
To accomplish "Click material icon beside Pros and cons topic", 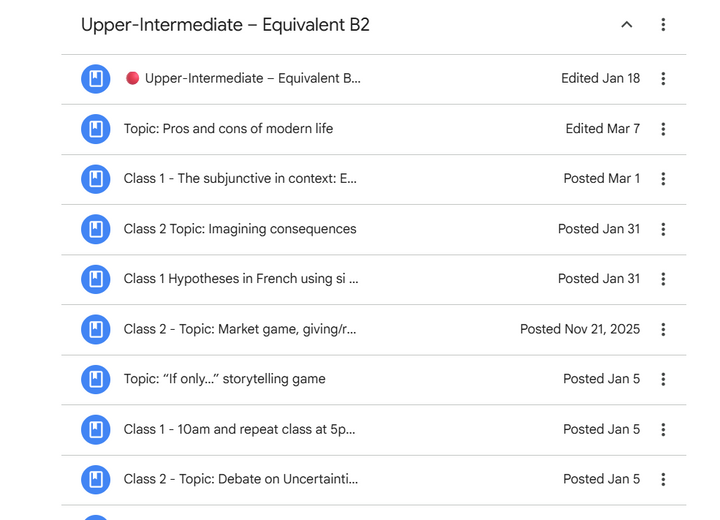I will pos(96,129).
